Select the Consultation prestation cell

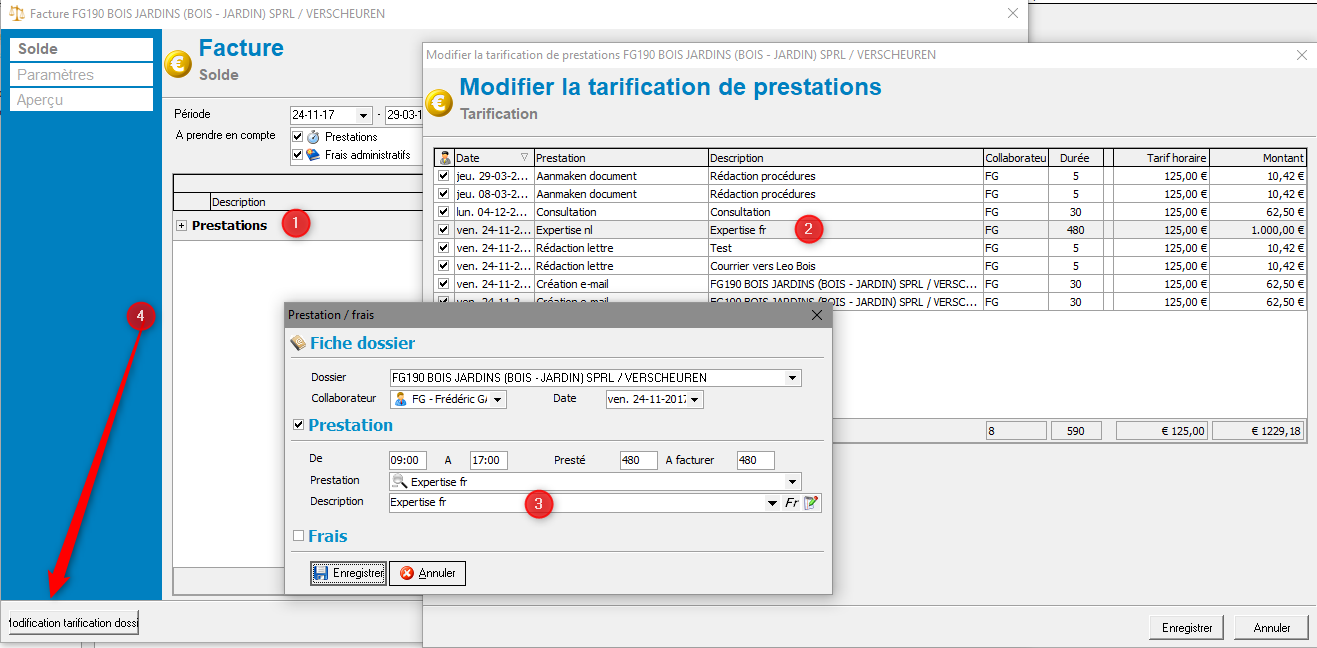tap(621, 212)
